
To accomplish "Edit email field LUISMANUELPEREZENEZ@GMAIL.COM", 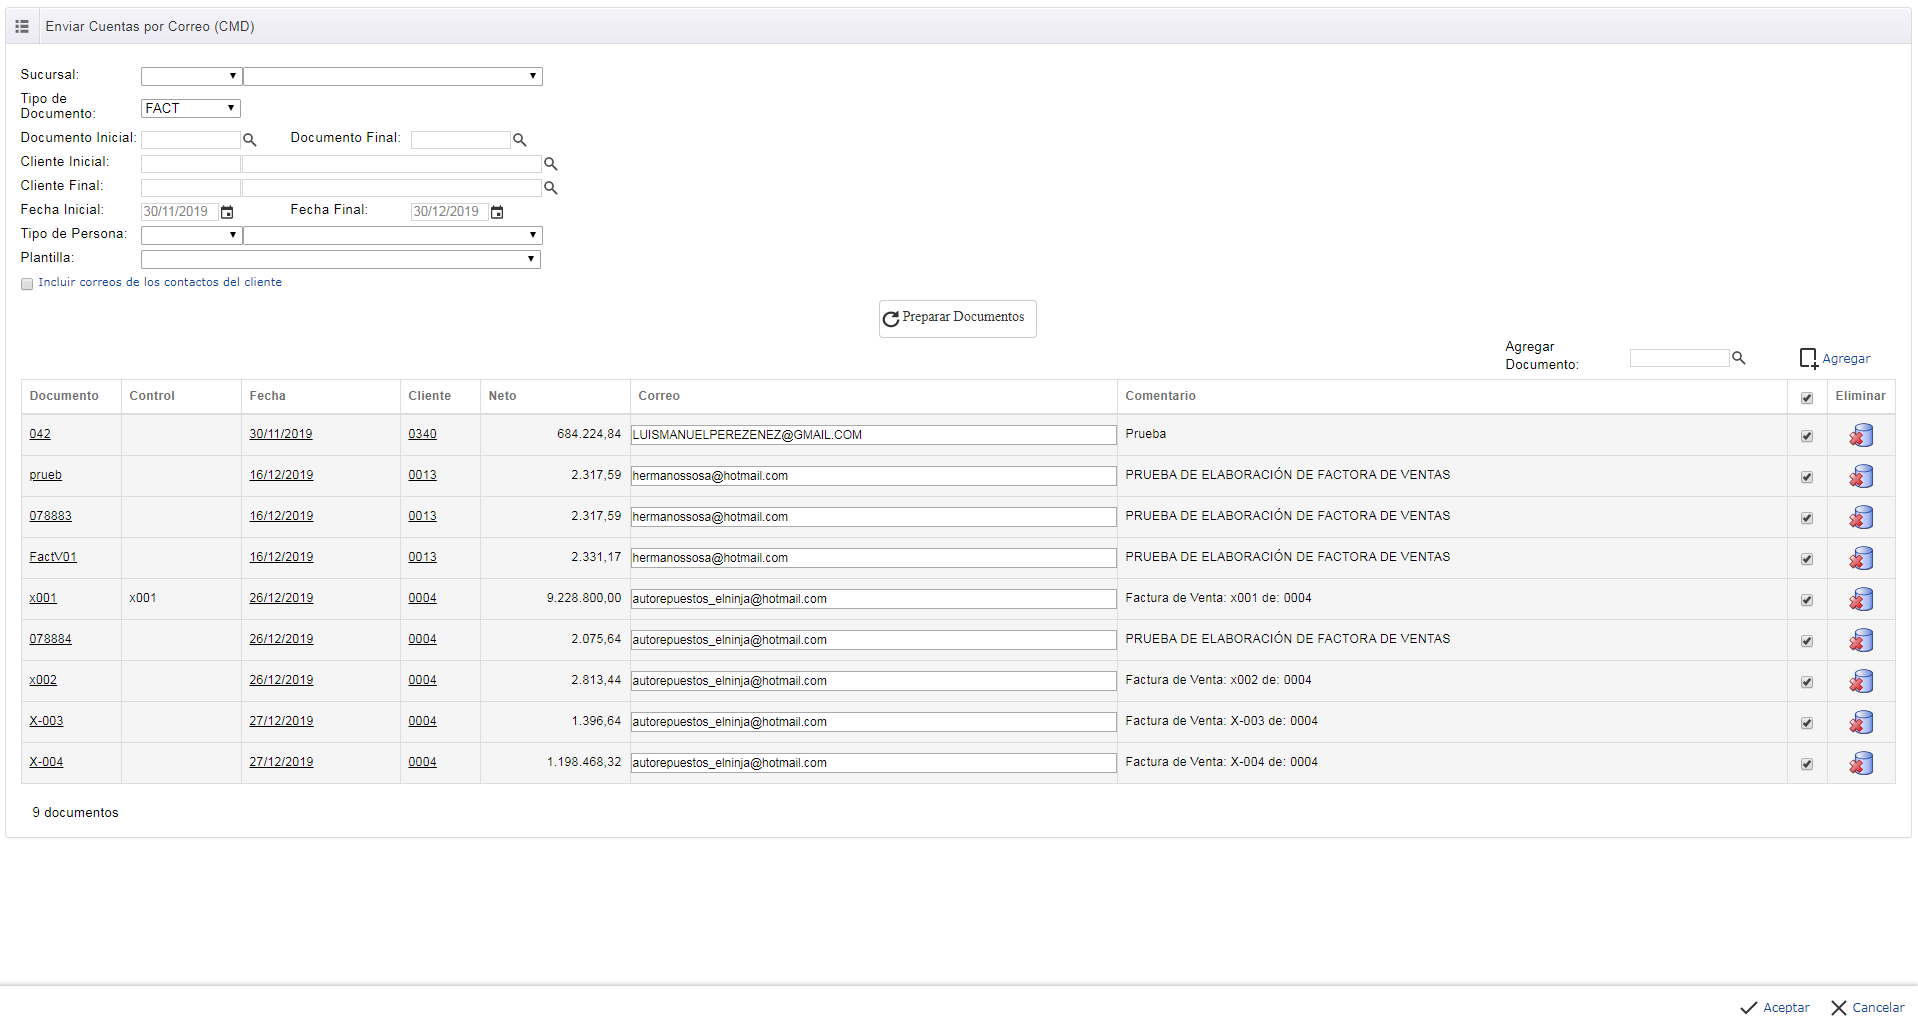I will click(874, 435).
